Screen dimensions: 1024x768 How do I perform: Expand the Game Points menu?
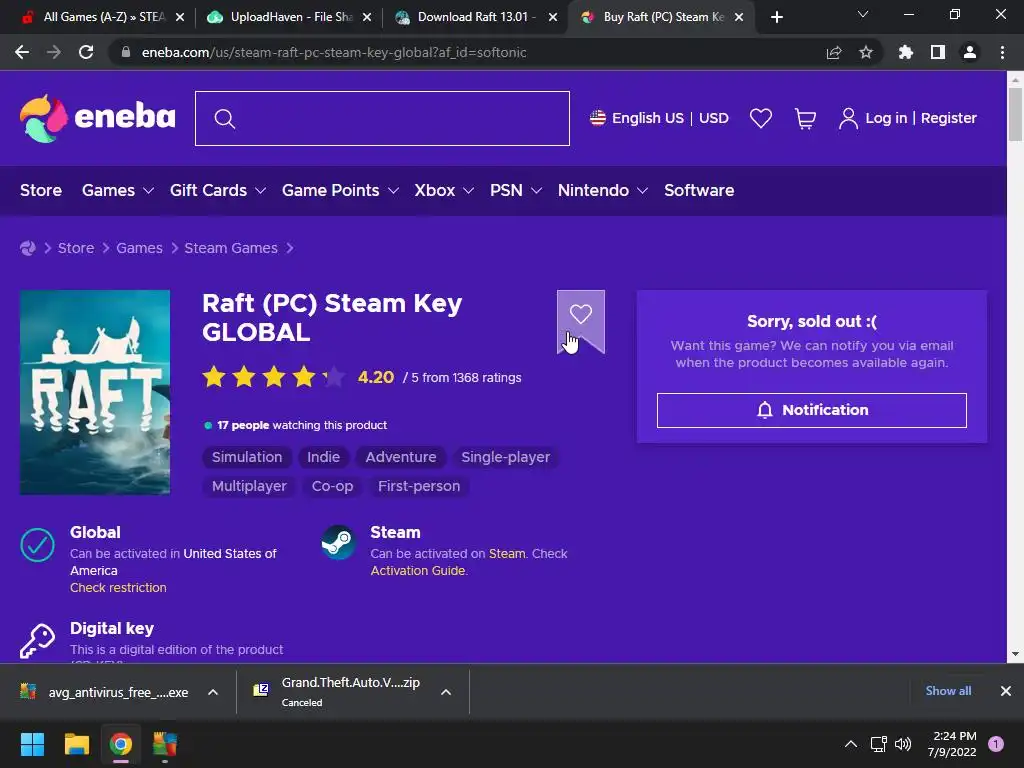[340, 190]
